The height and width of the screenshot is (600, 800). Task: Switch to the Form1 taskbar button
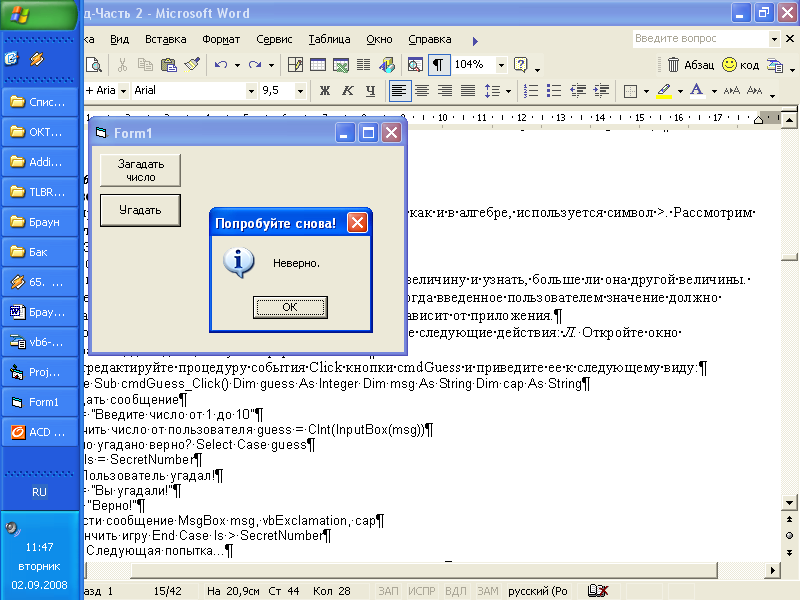pyautogui.click(x=40, y=402)
